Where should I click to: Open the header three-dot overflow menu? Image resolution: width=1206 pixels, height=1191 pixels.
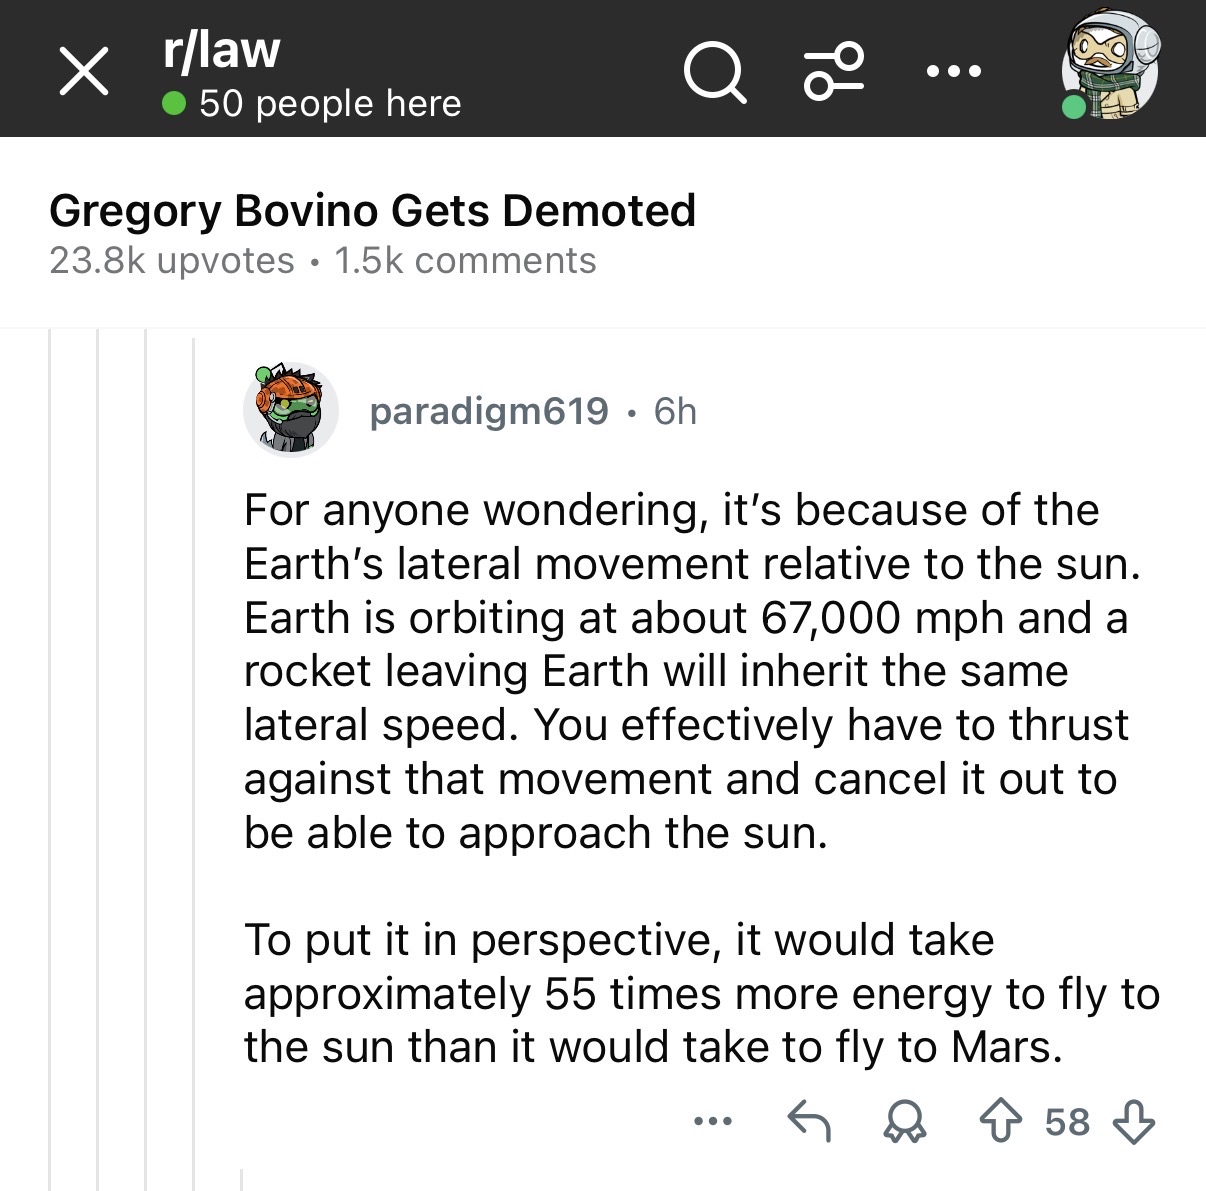(953, 72)
